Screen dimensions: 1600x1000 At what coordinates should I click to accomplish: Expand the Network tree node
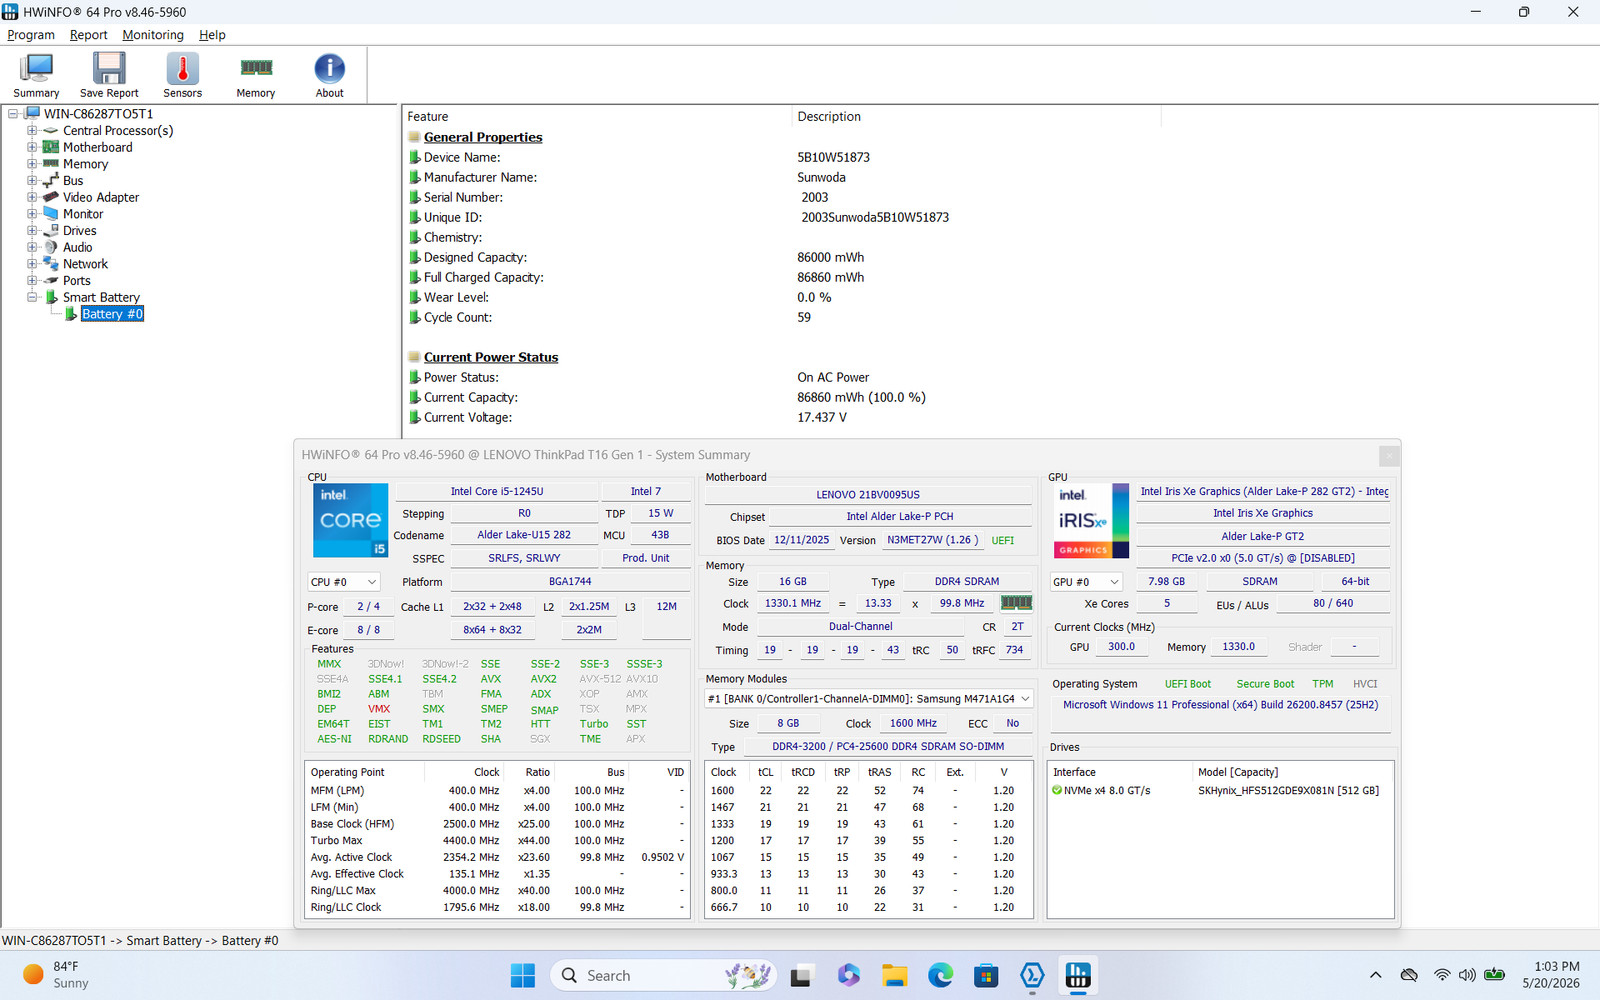point(32,264)
